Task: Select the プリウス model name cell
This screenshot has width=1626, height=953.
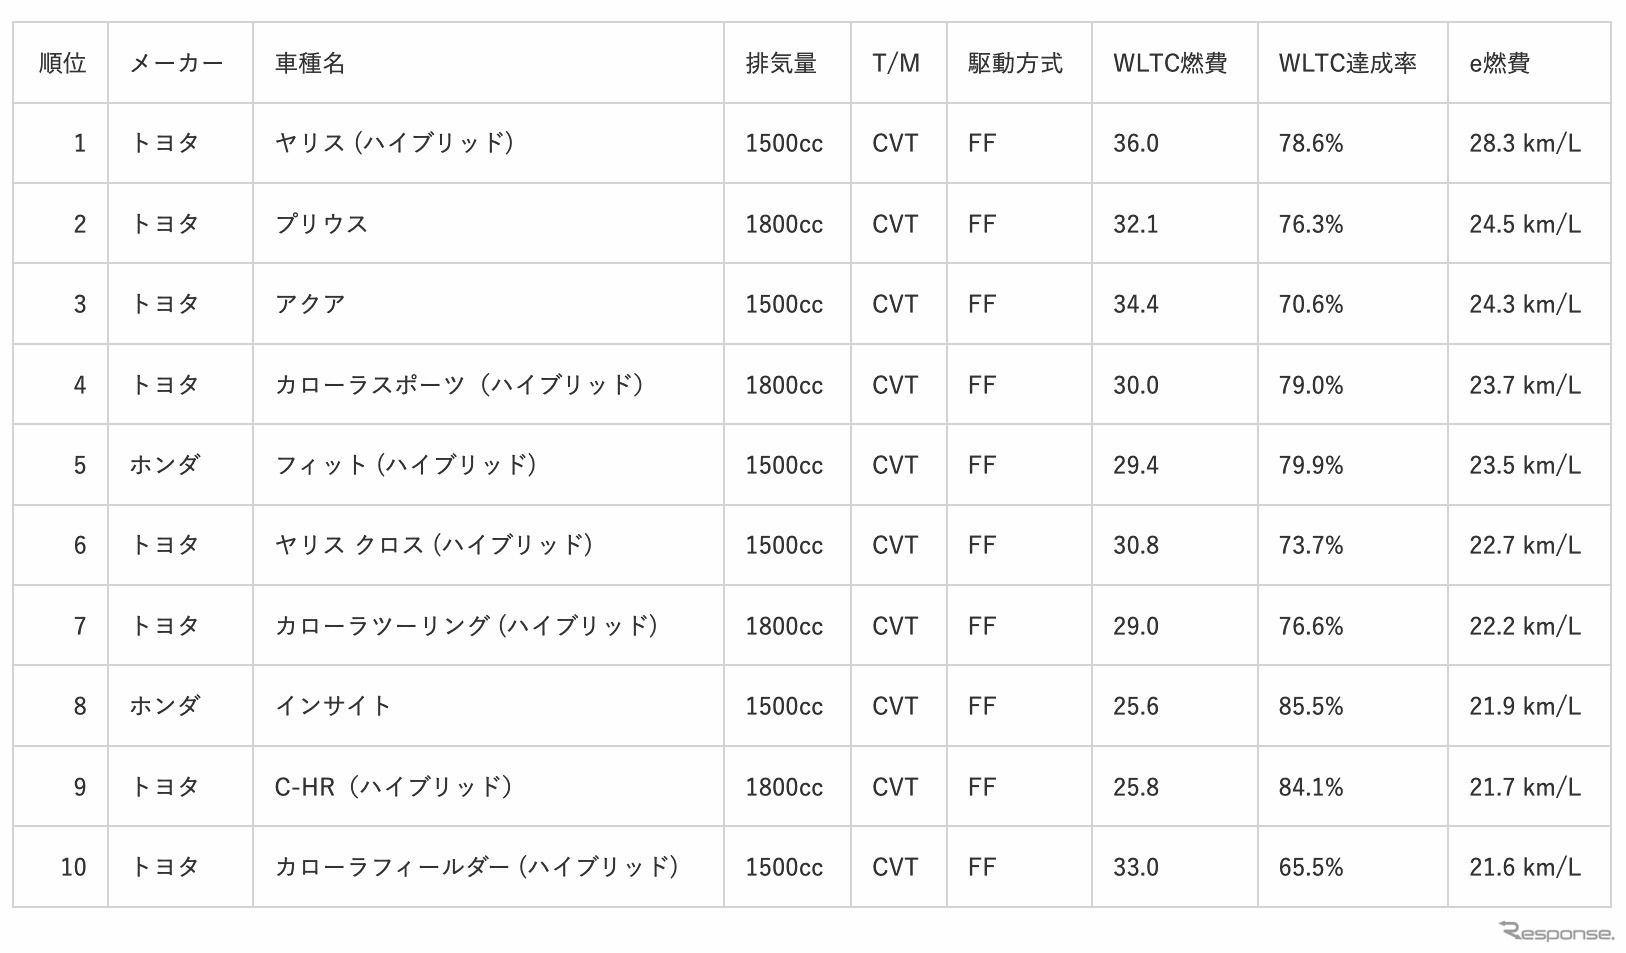Action: 322,224
